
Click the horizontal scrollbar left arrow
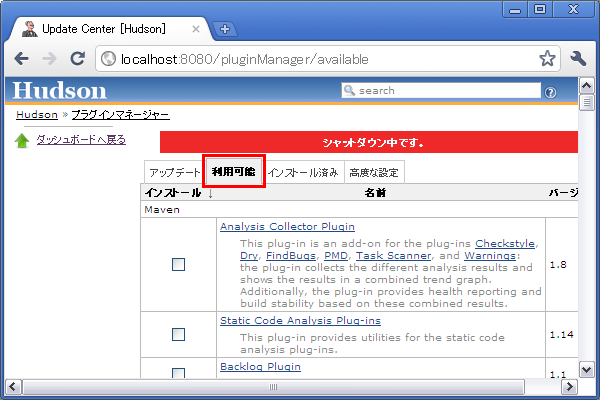pos(13,387)
